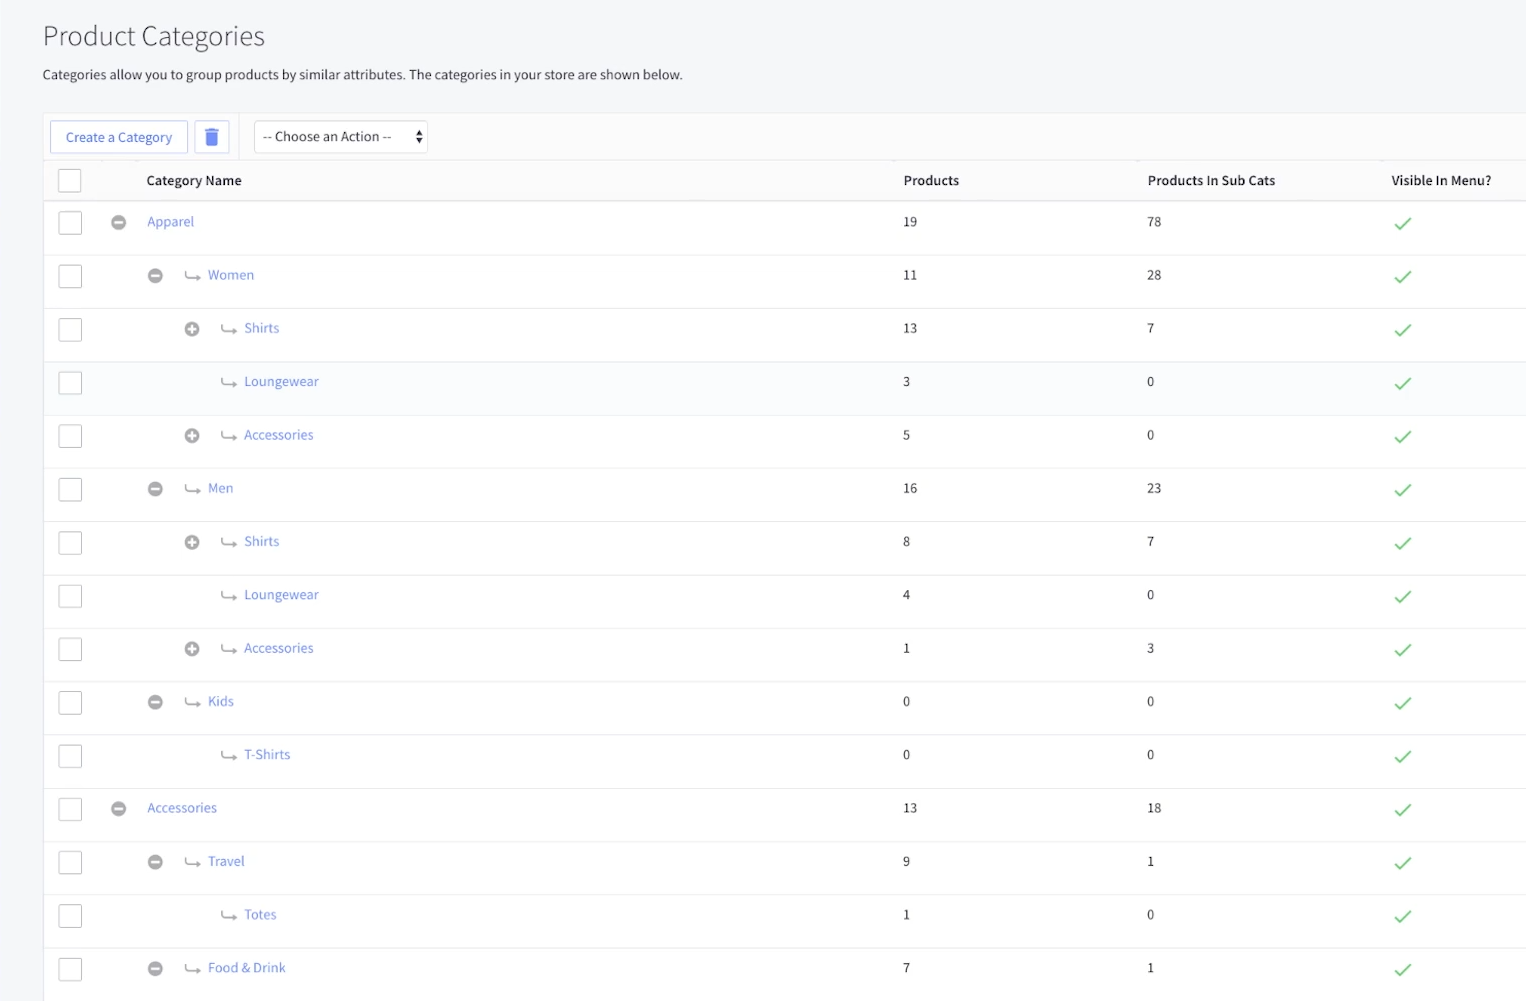This screenshot has width=1526, height=1001.
Task: Toggle menu visibility checkmark for Totes
Action: click(1402, 916)
